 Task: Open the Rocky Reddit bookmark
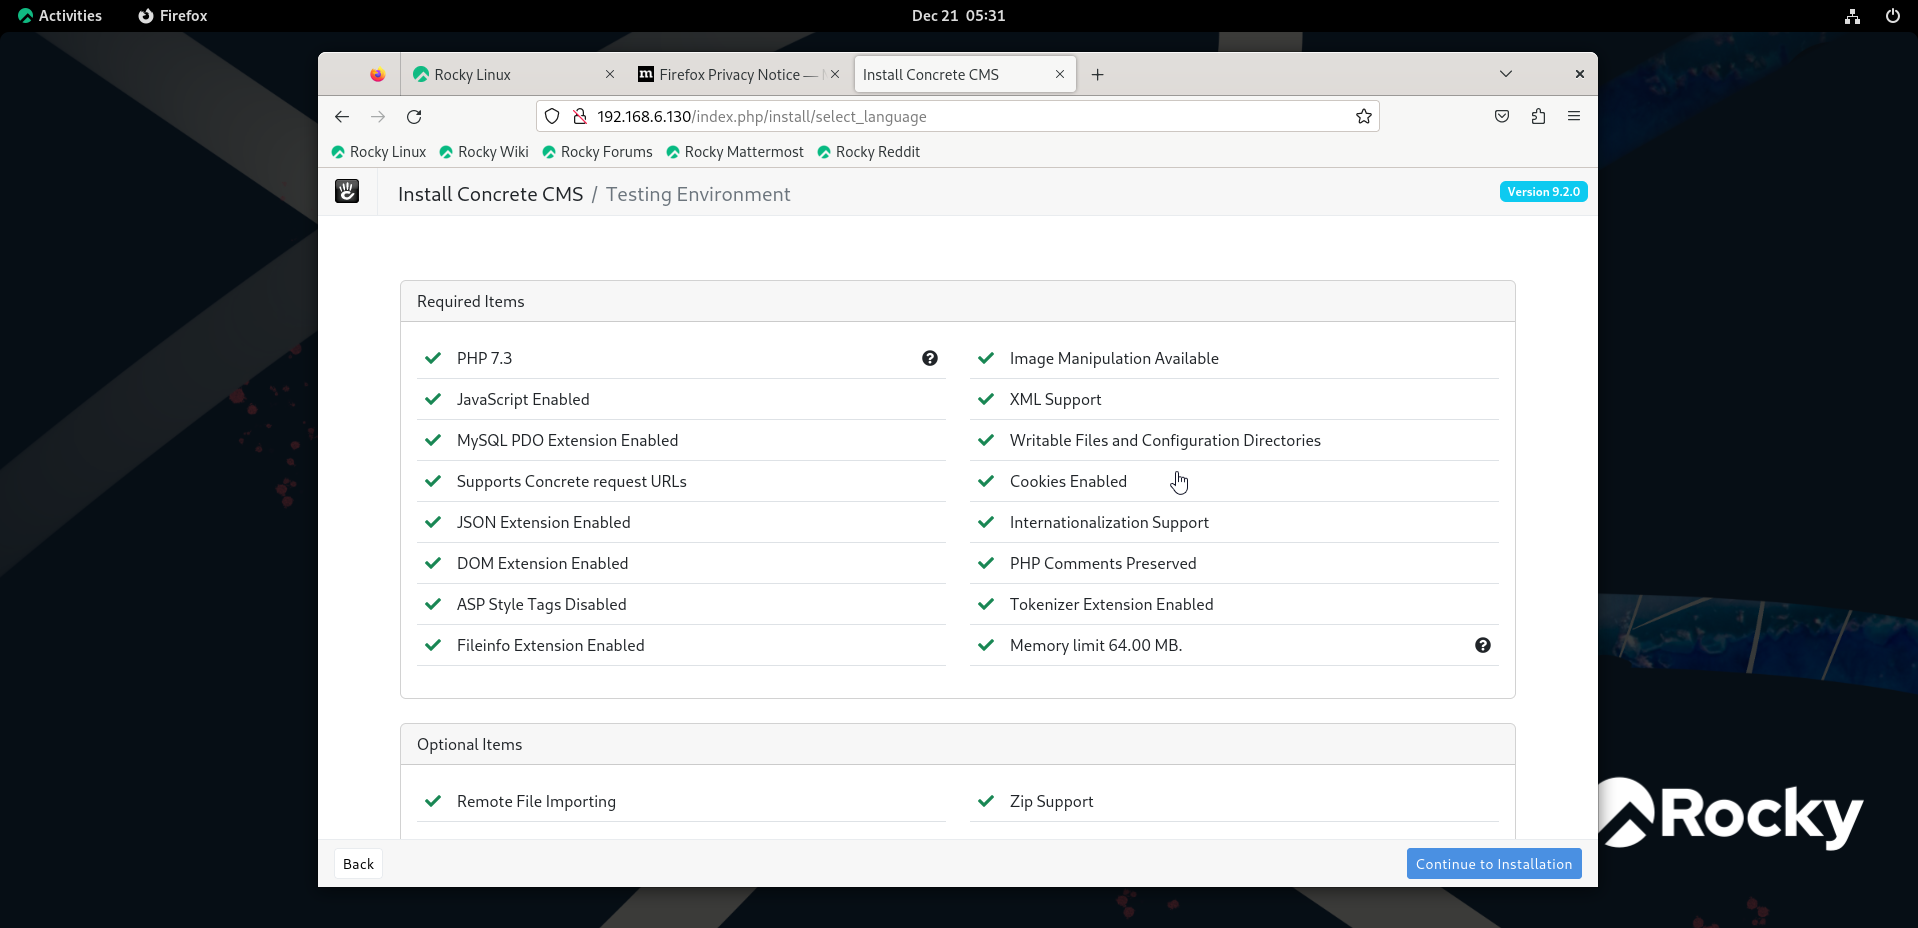[x=868, y=152]
